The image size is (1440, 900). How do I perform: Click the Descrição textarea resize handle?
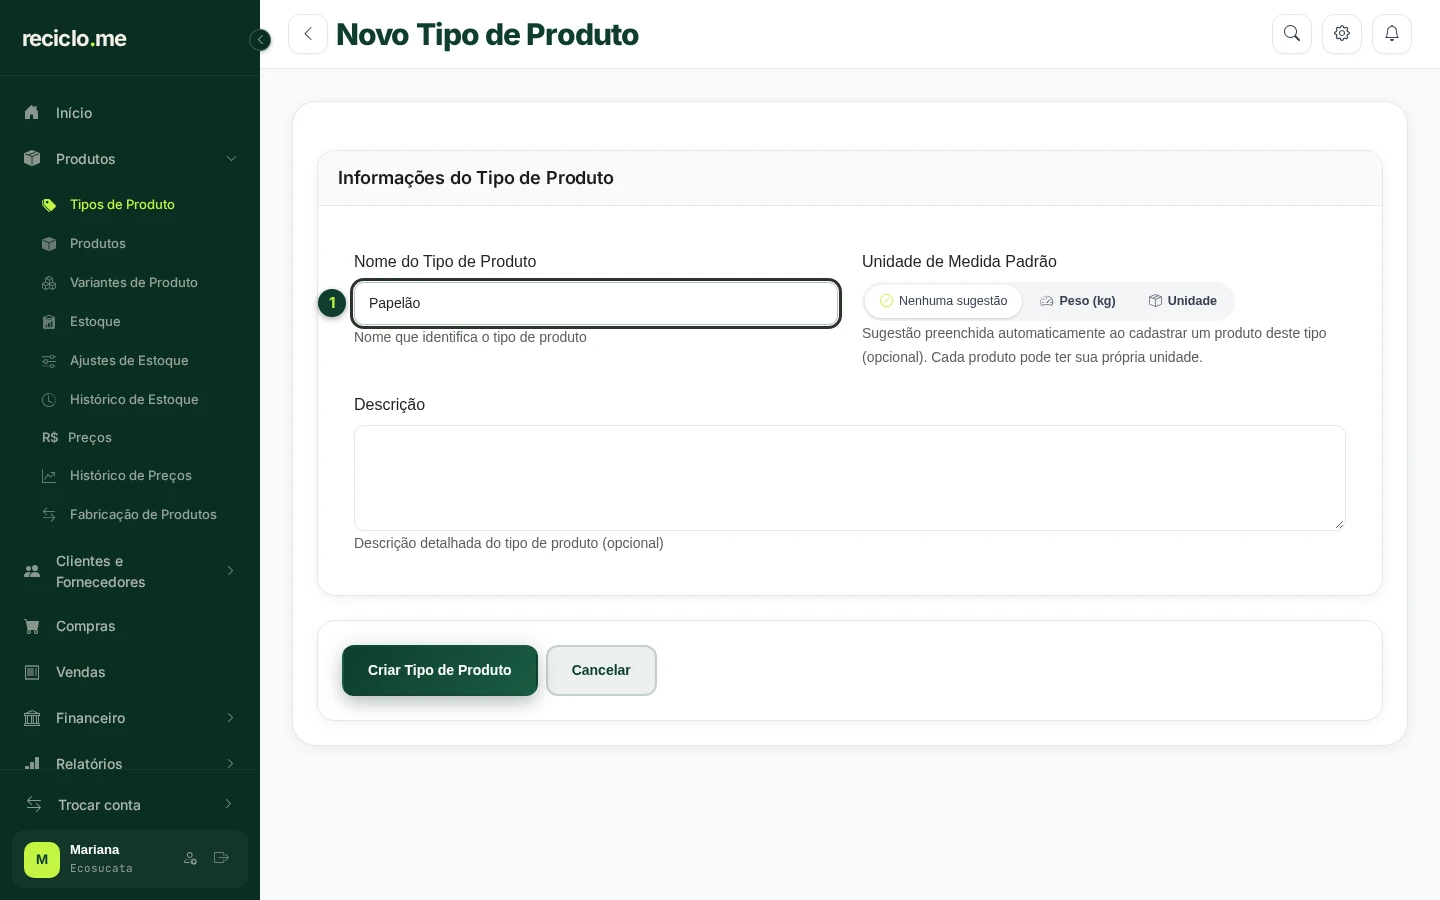pyautogui.click(x=1339, y=524)
